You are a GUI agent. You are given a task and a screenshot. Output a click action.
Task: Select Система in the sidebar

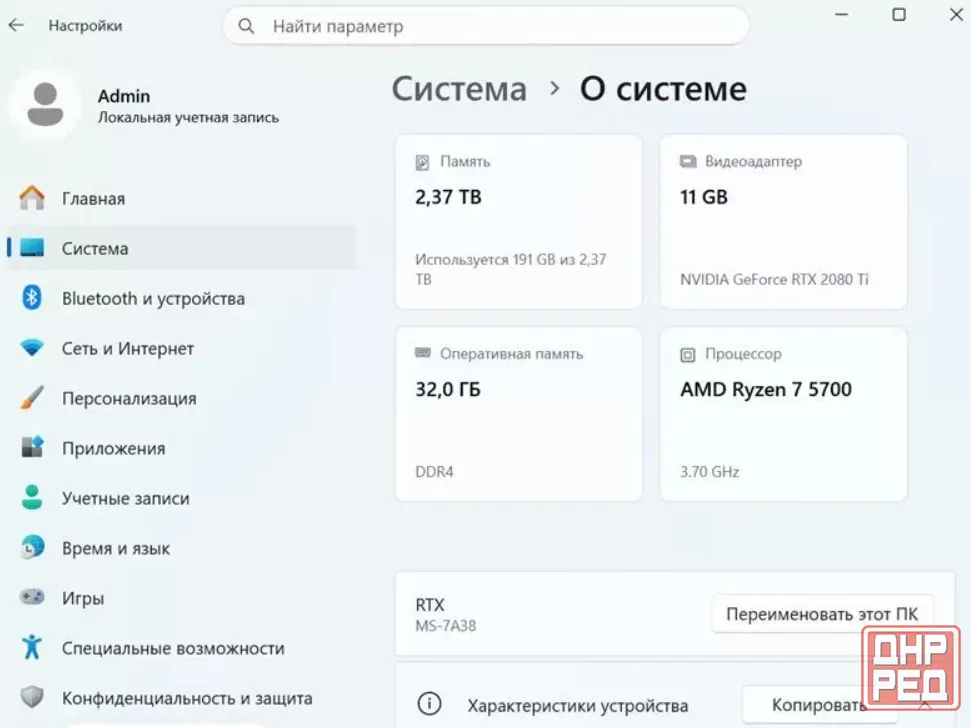pyautogui.click(x=181, y=248)
